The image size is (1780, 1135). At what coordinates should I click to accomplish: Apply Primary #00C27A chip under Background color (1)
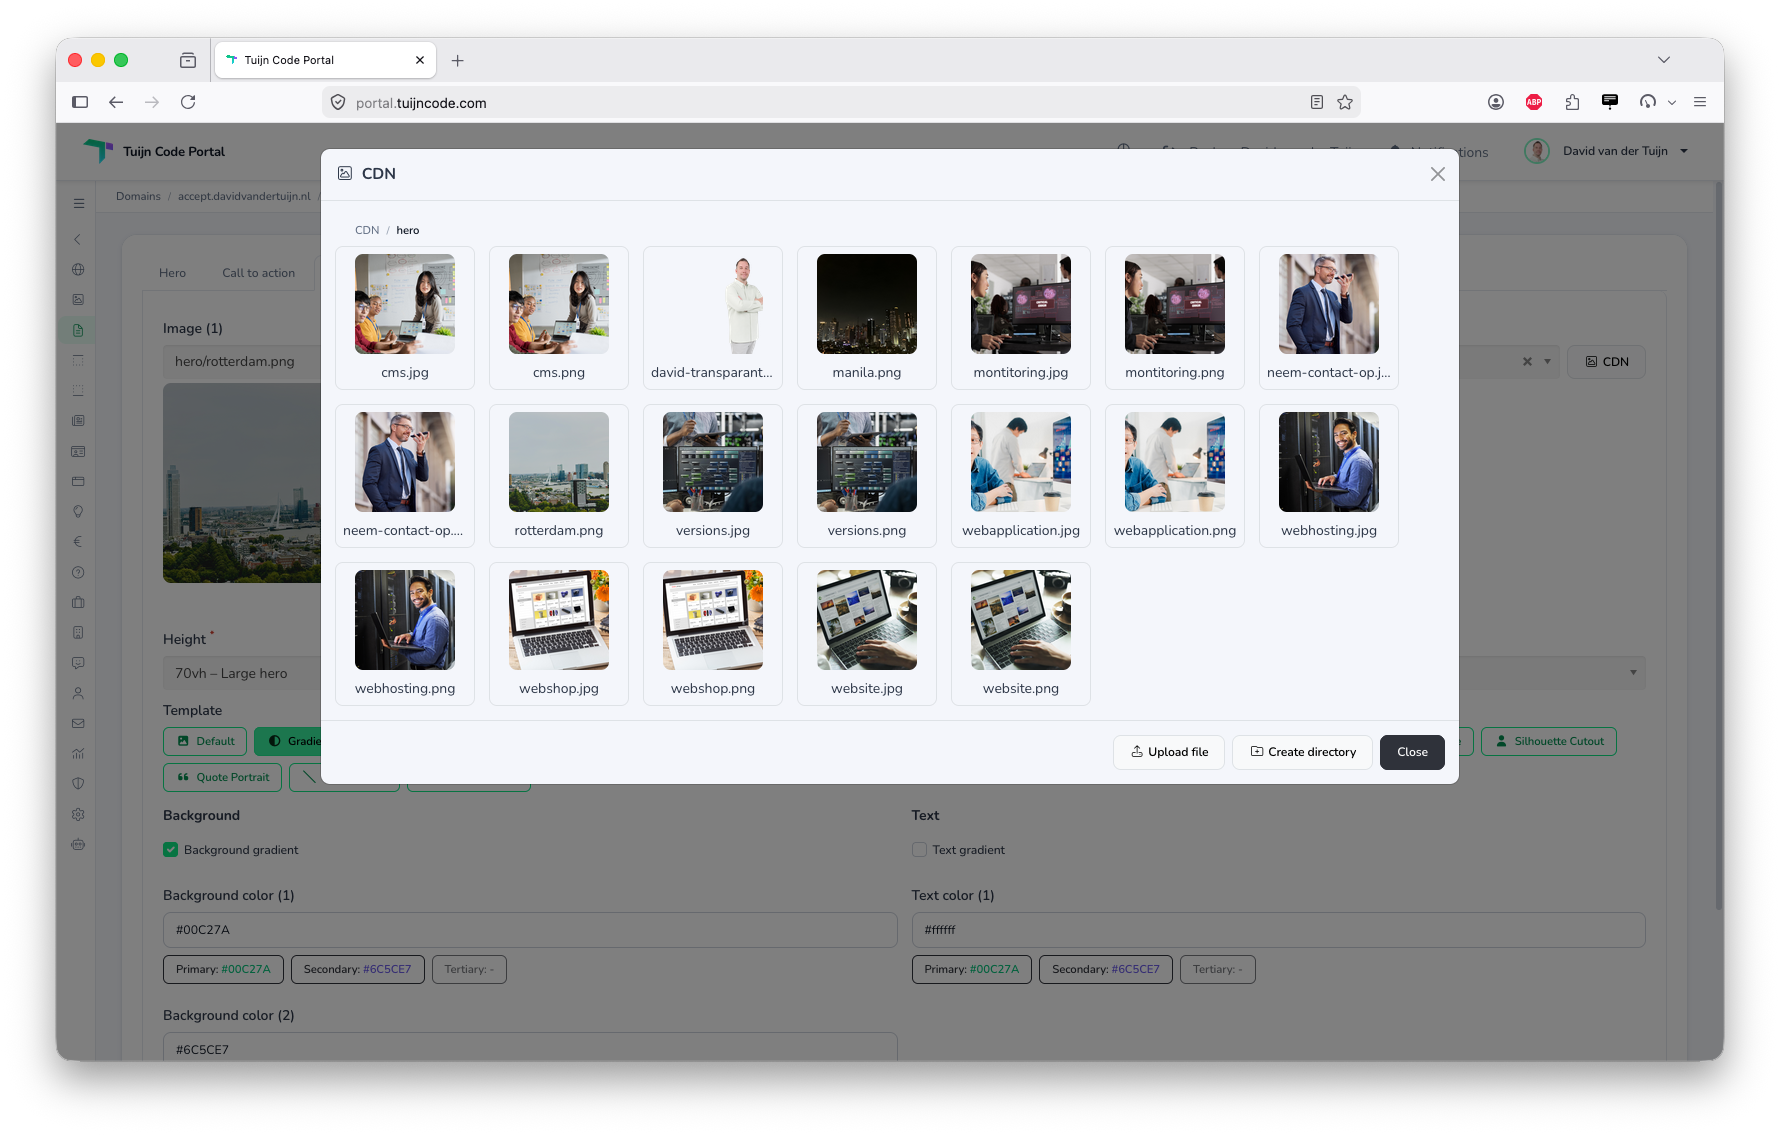223,969
